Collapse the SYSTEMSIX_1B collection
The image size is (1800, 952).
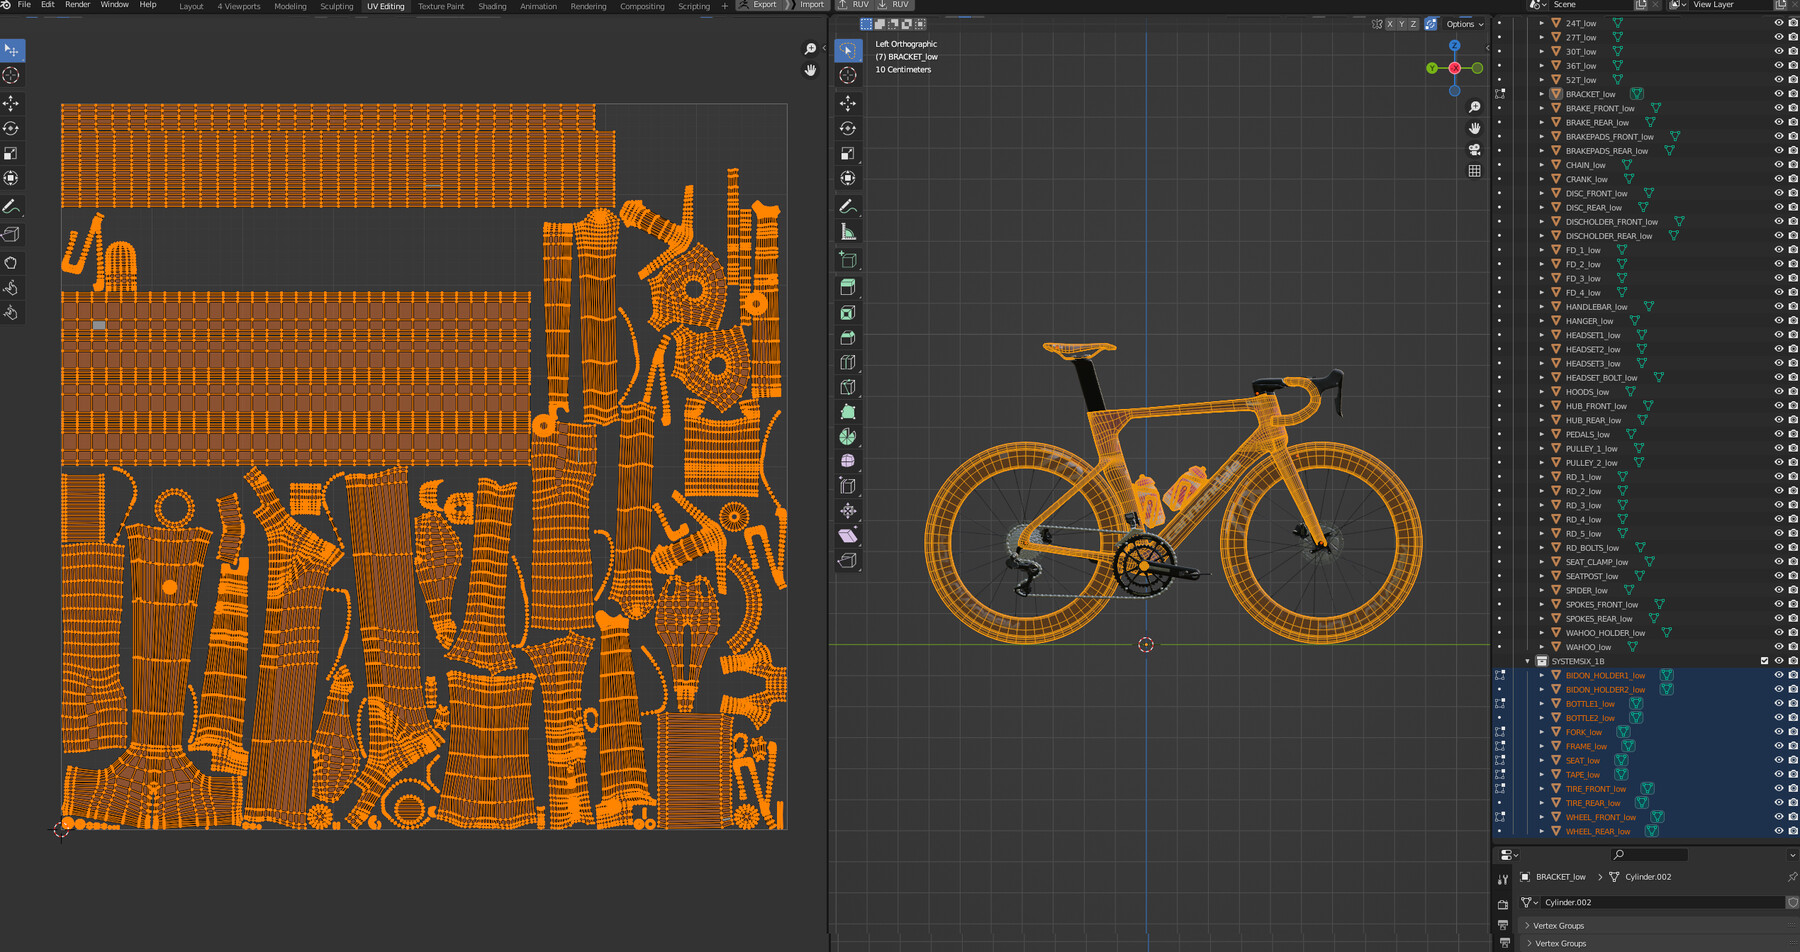[1528, 661]
